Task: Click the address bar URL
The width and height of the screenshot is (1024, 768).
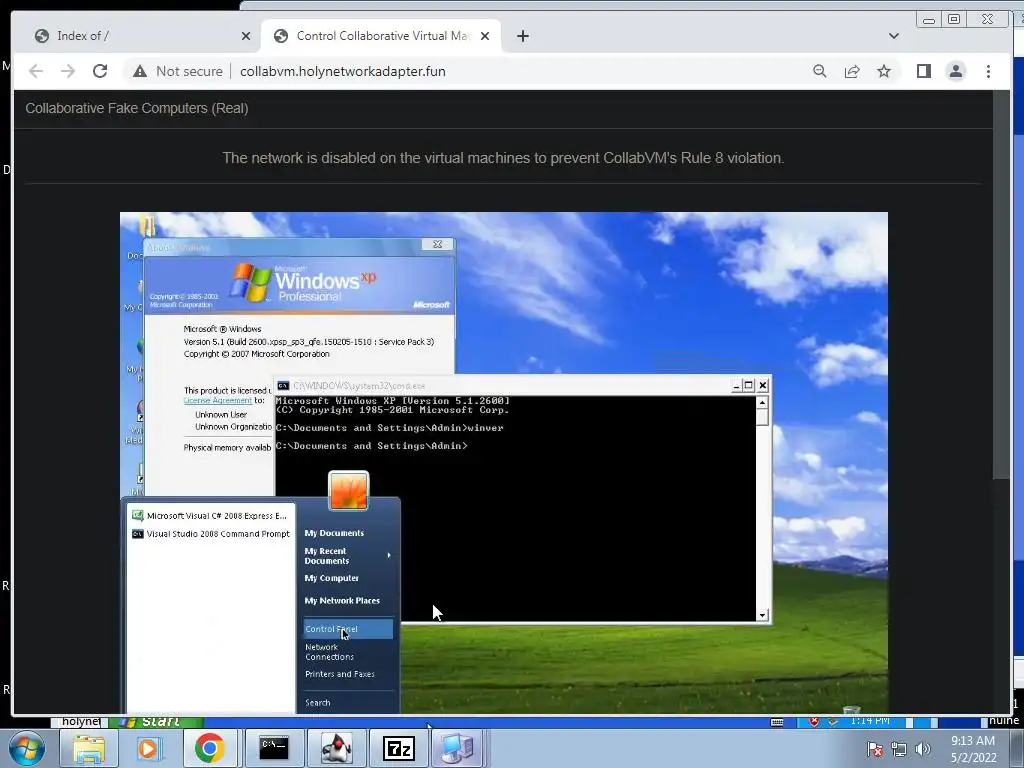Action: coord(343,71)
